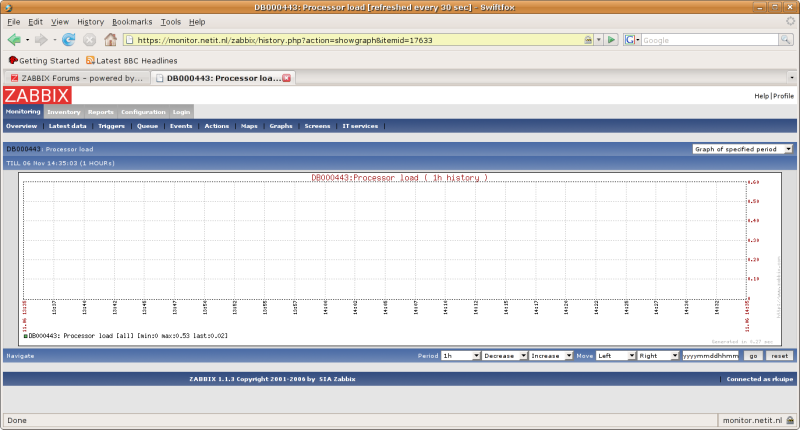Click the Google search box
This screenshot has width=800, height=430.
(710, 40)
